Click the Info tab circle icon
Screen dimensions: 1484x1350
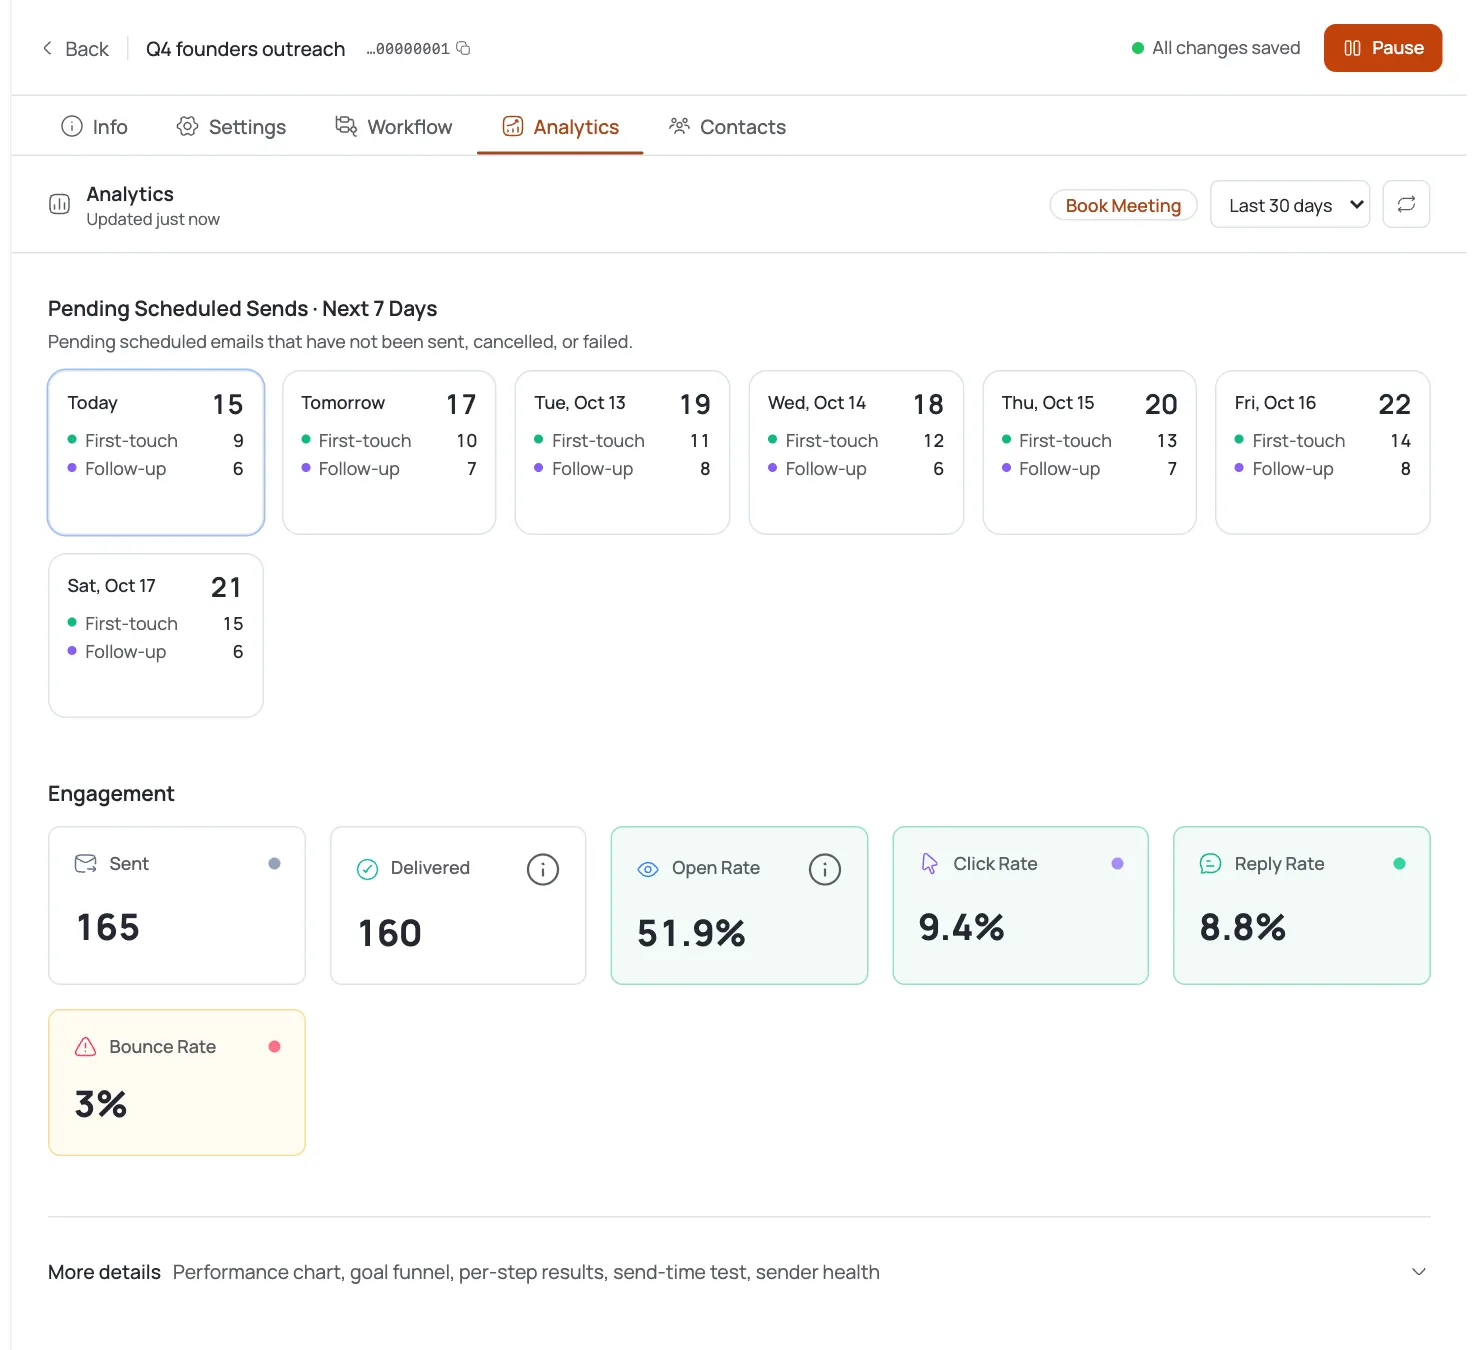72,126
